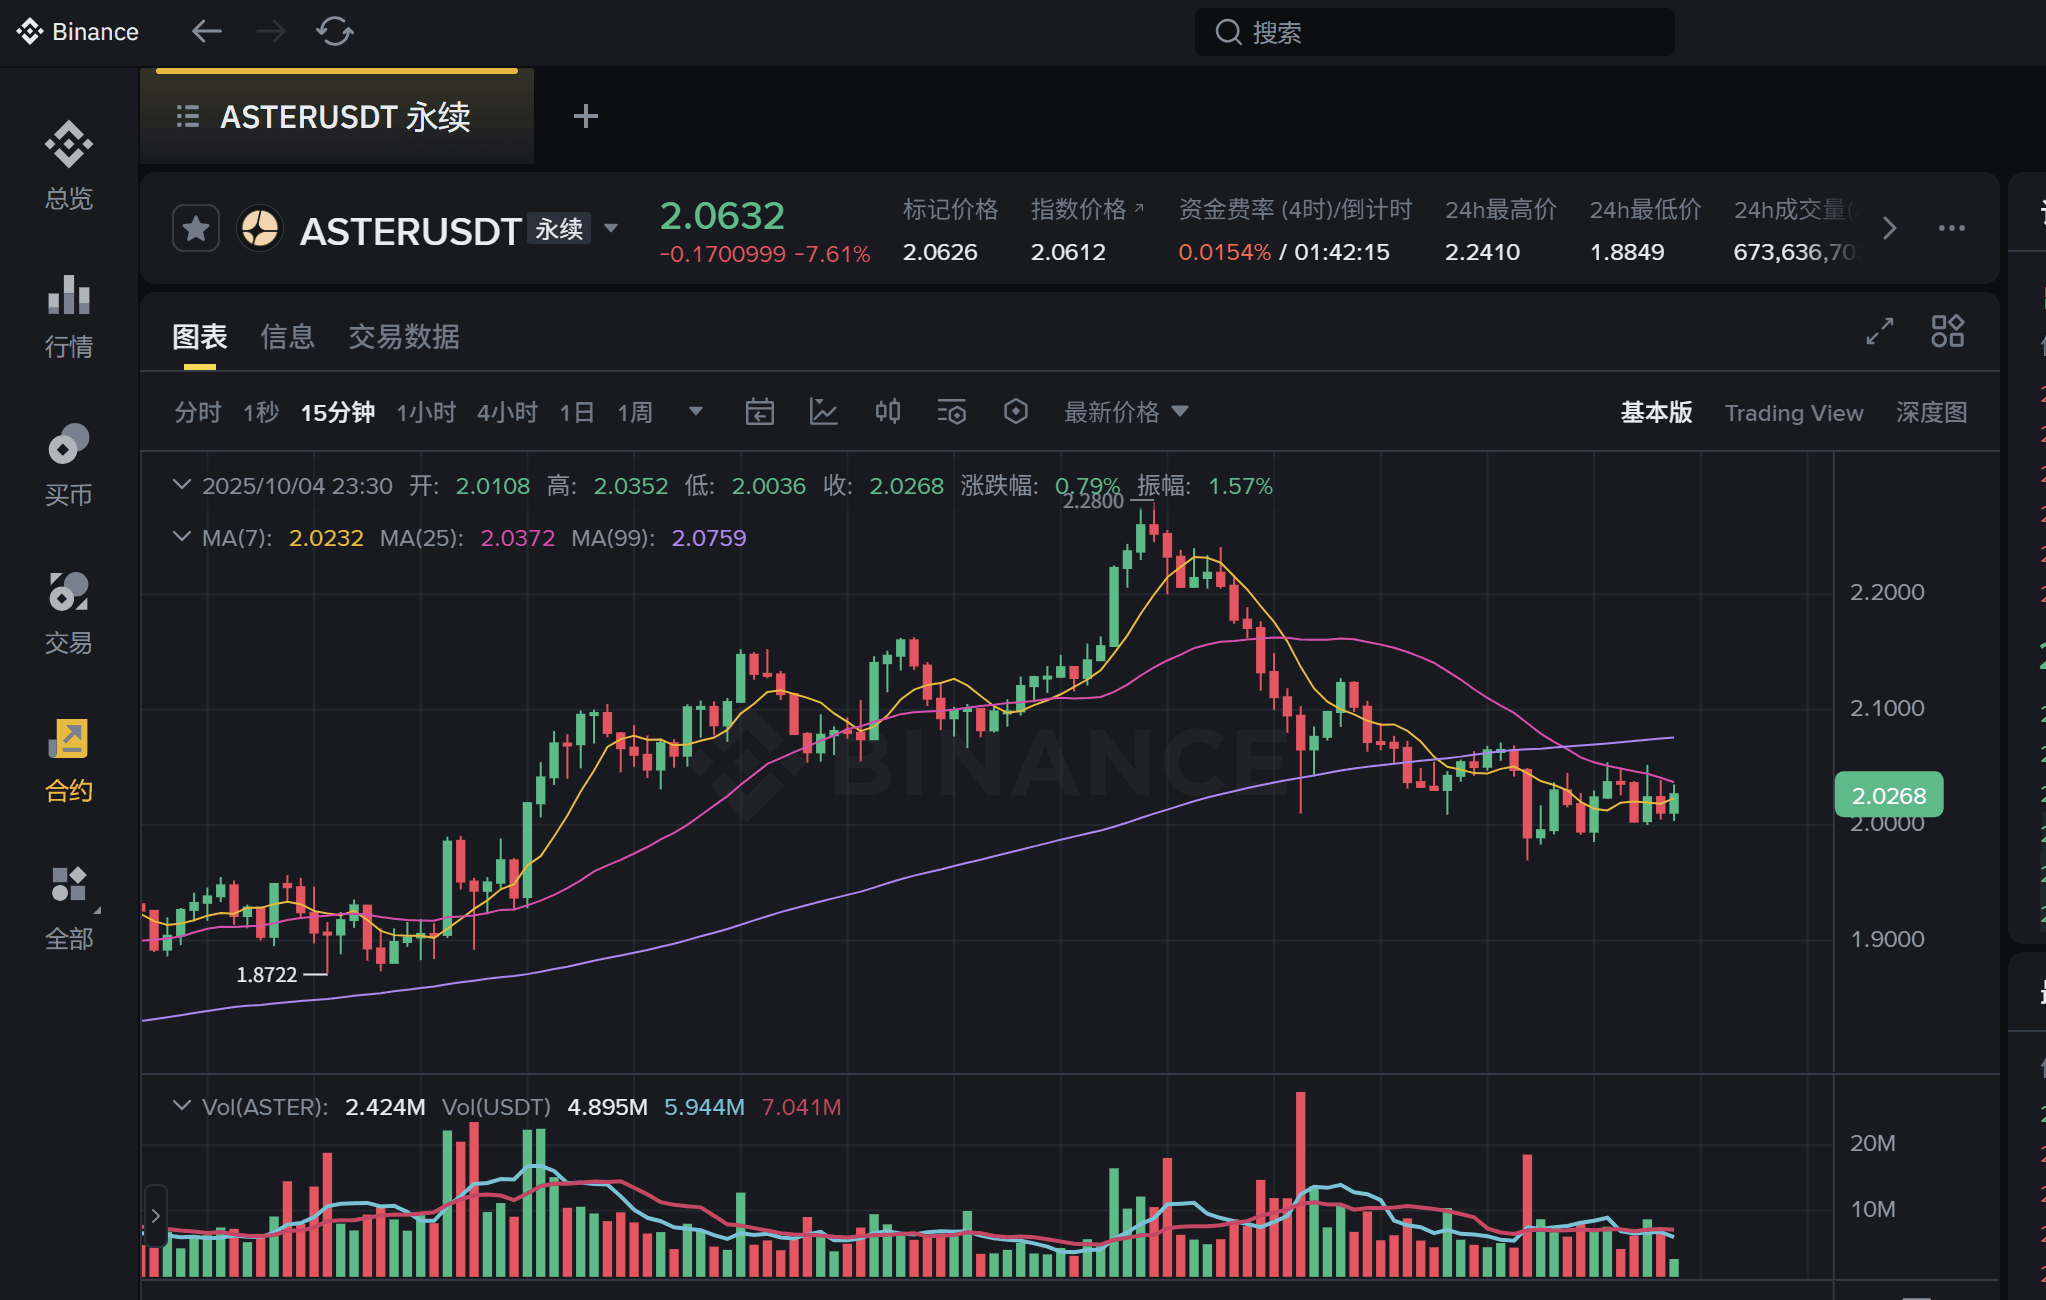Image resolution: width=2046 pixels, height=1300 pixels.
Task: Switch to the 交易数据 tab
Action: pyautogui.click(x=403, y=337)
